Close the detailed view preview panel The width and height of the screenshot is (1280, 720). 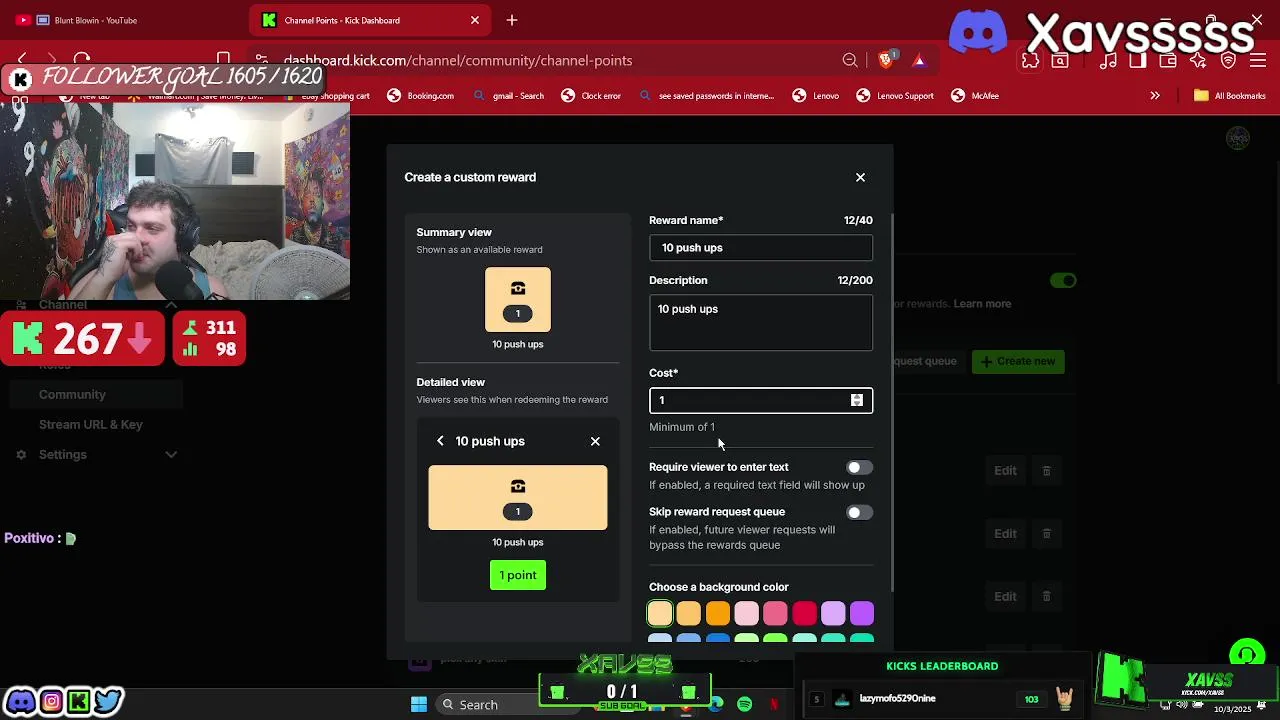[595, 441]
